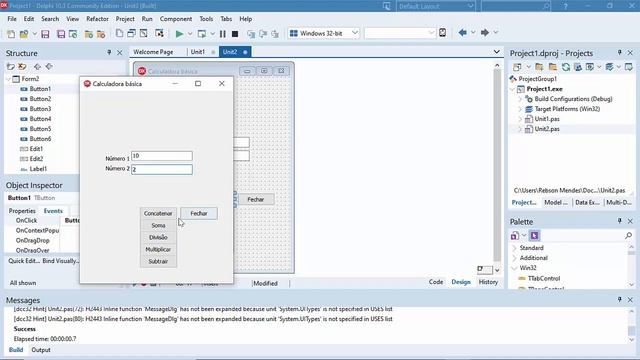The height and width of the screenshot is (360, 640).
Task: Open the File menu
Action: (x=12, y=19)
